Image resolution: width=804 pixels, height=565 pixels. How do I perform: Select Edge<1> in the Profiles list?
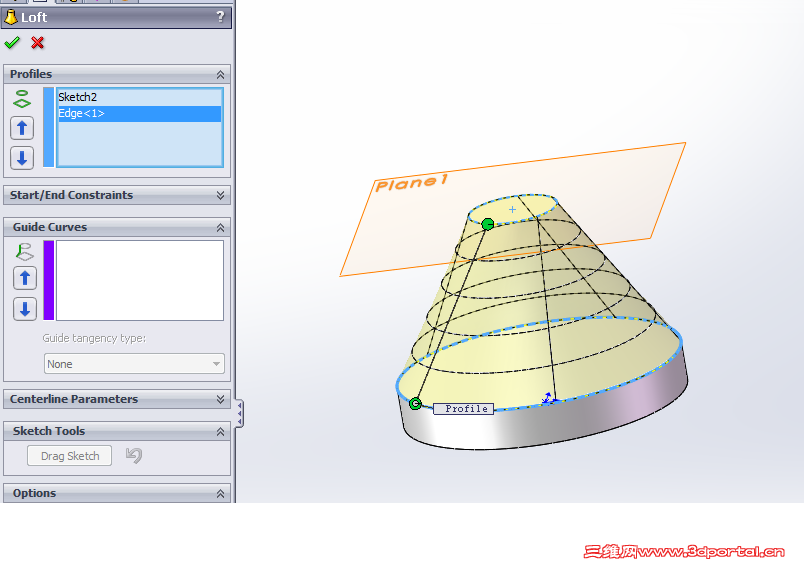[x=139, y=114]
